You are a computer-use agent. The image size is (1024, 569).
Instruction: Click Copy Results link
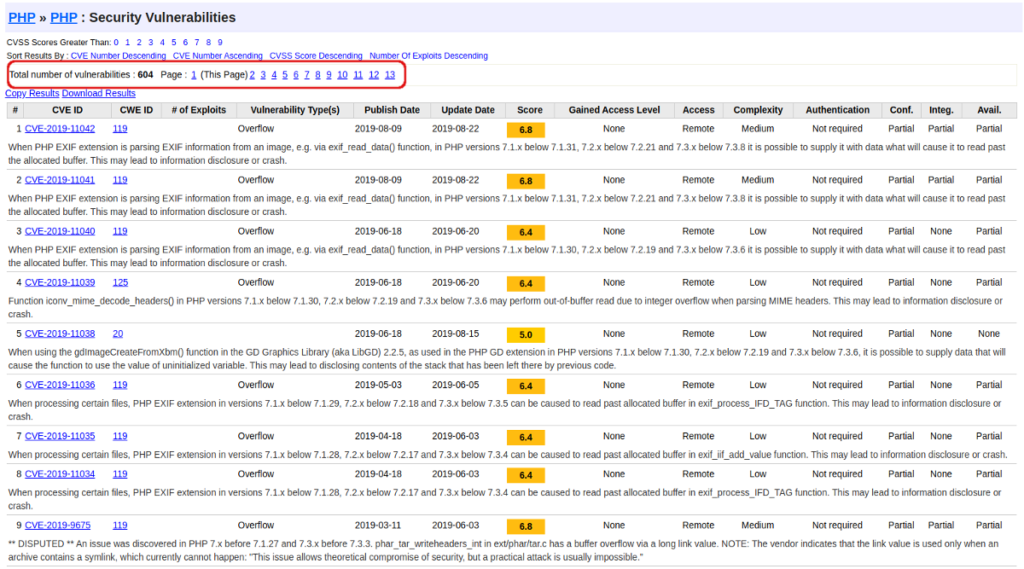[x=32, y=93]
